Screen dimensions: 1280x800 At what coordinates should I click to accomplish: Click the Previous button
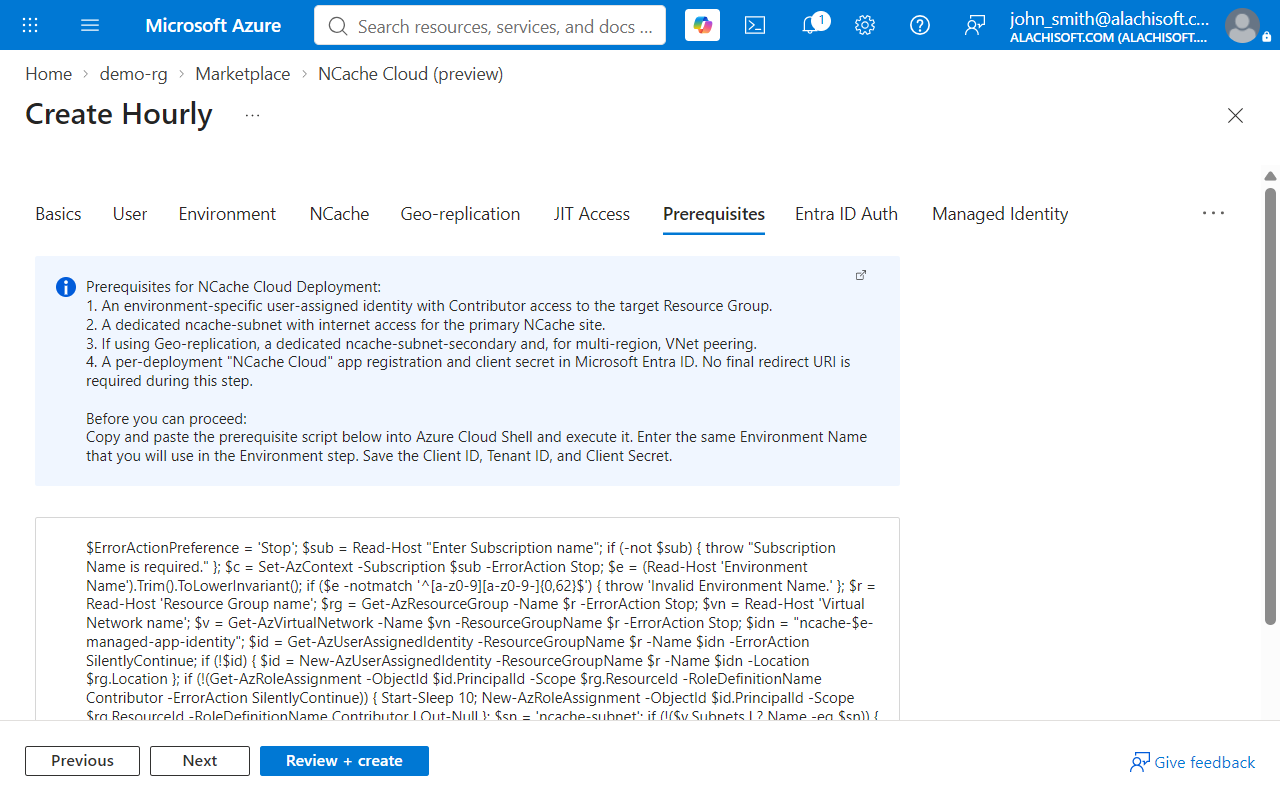[x=82, y=761]
